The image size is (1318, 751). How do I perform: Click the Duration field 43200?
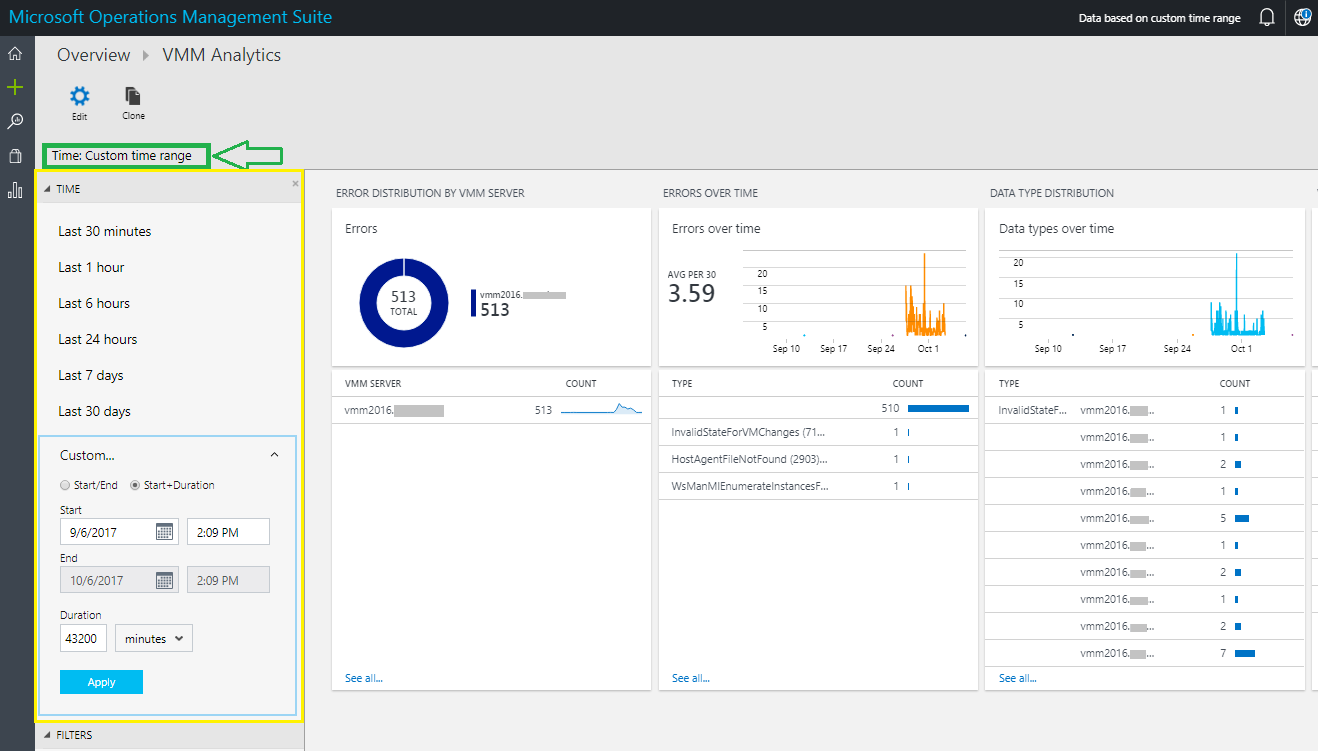[x=83, y=638]
